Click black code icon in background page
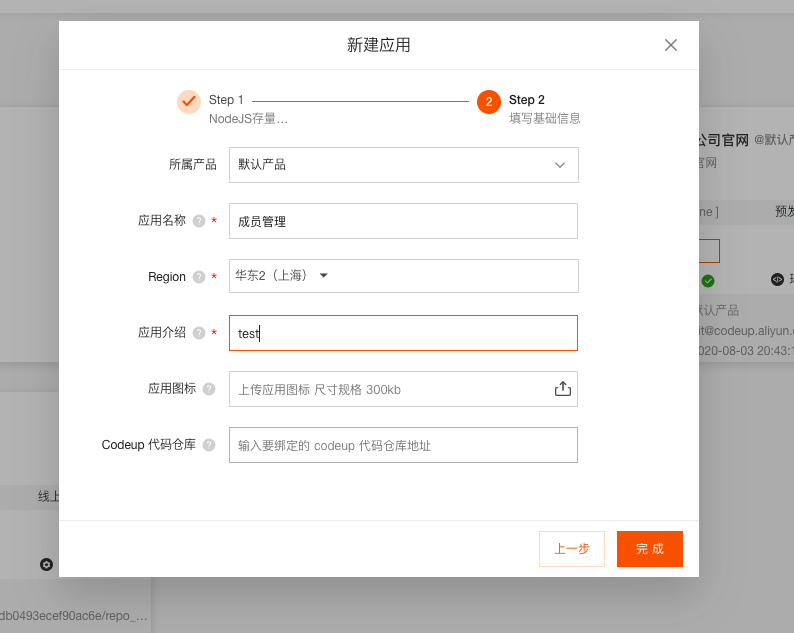794x633 pixels. click(777, 279)
